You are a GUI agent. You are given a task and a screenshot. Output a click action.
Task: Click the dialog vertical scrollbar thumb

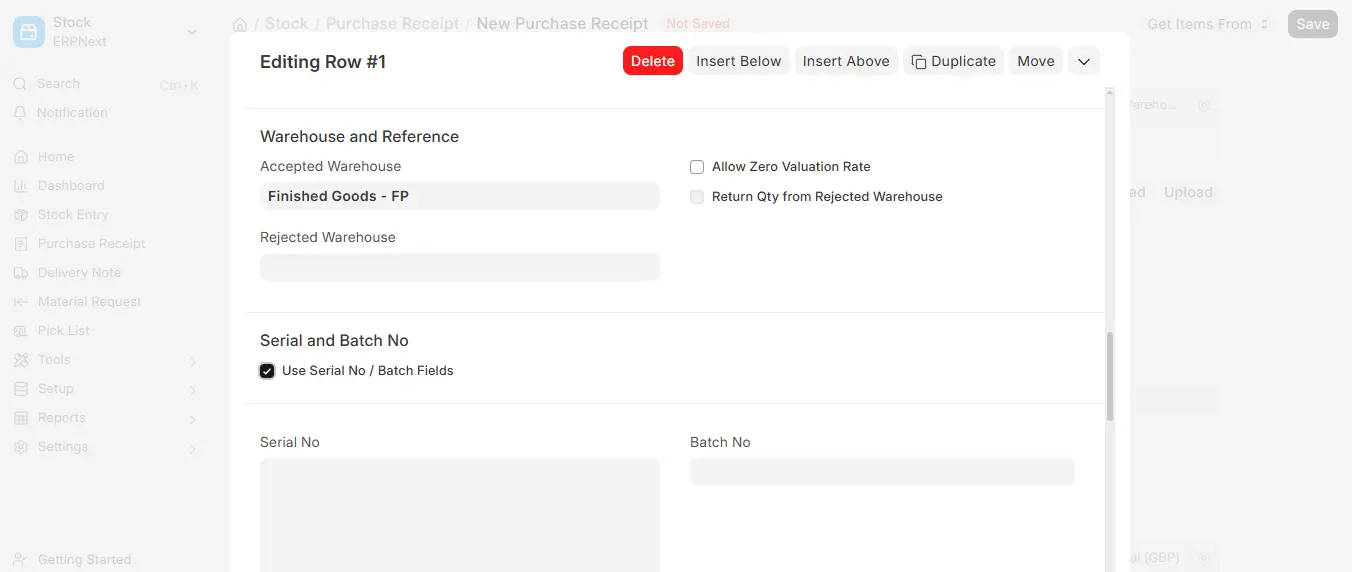(x=1110, y=377)
